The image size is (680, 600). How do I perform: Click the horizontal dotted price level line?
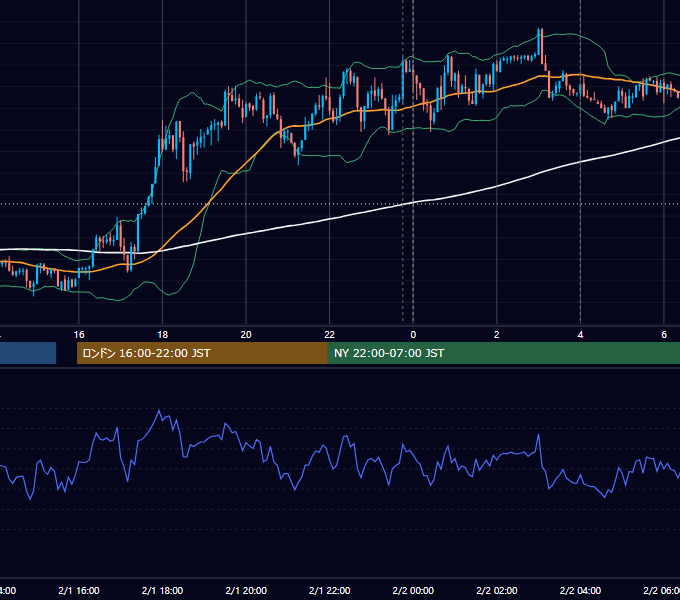click(x=340, y=204)
